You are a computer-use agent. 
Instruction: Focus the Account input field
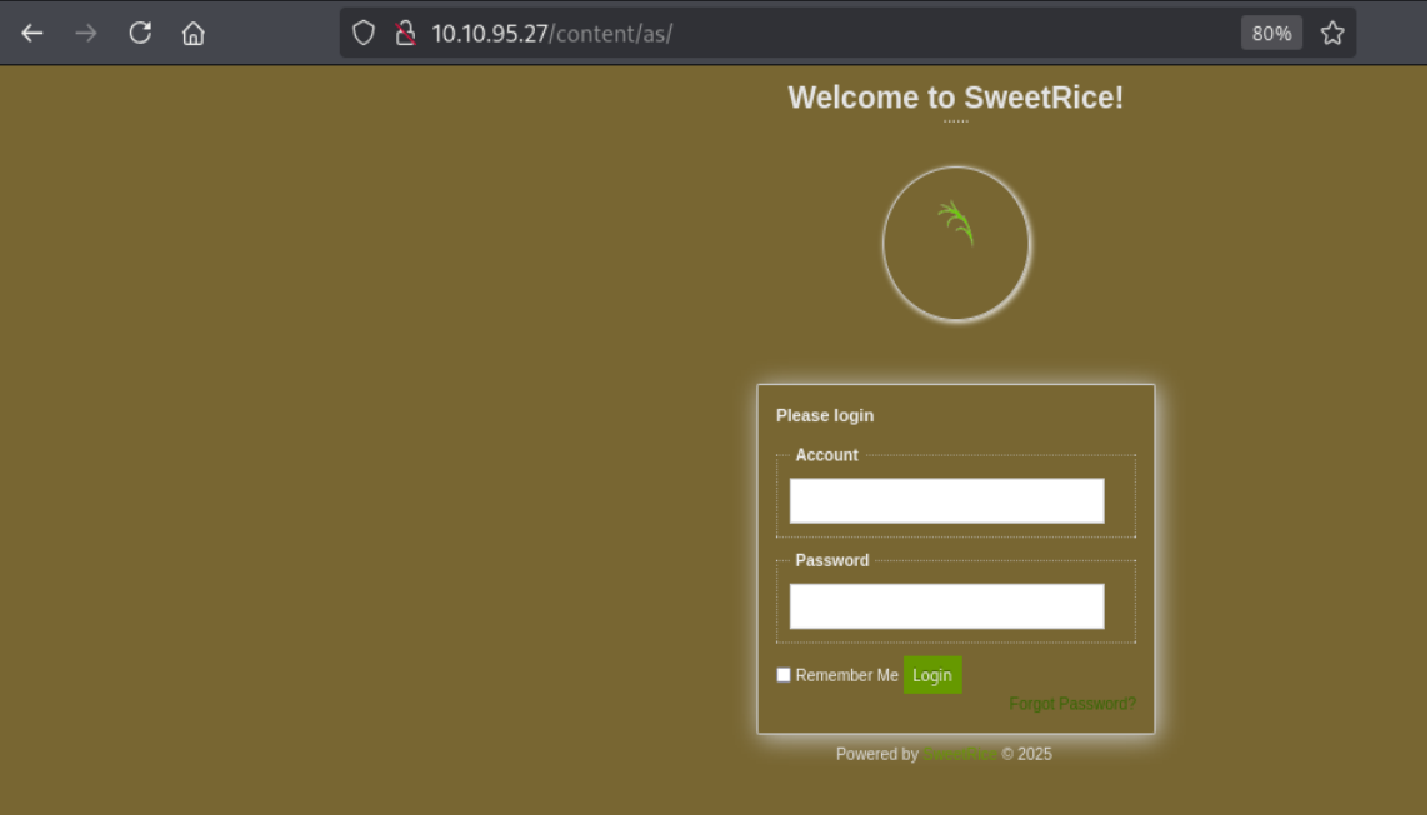point(946,500)
